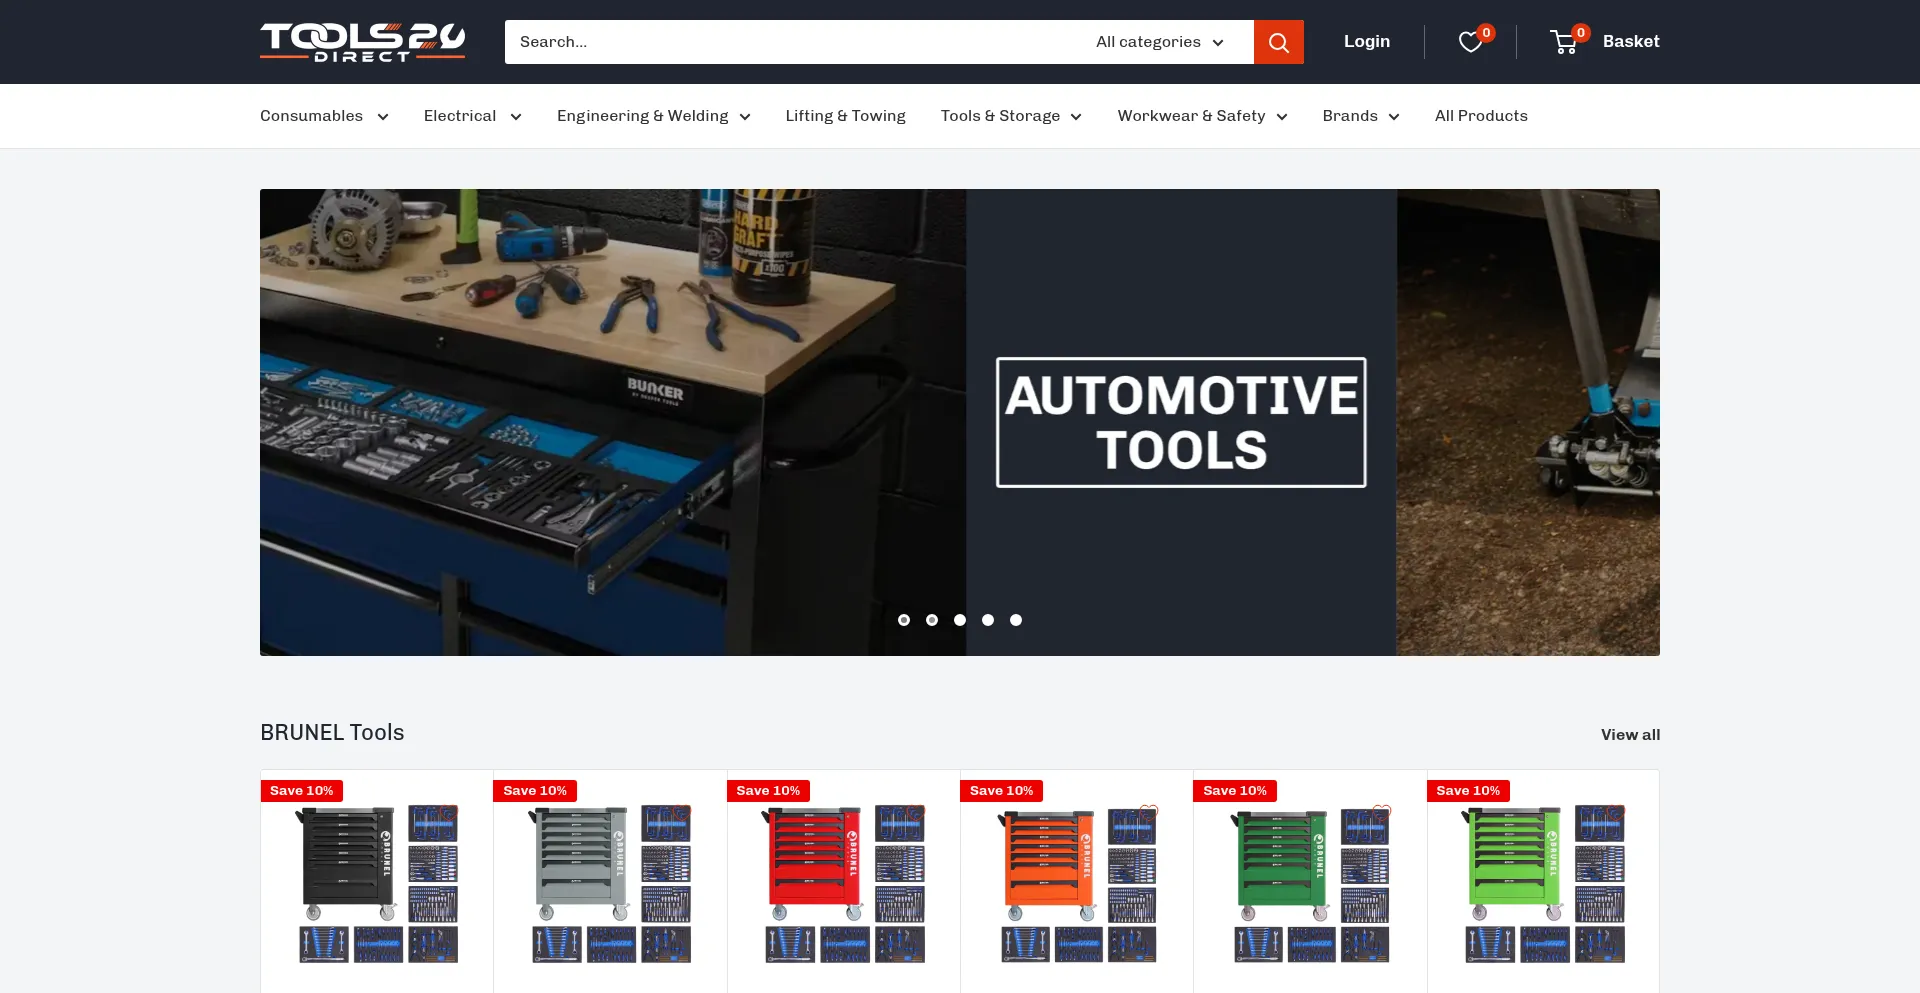
Task: Click Save 10% badge on black cabinet
Action: 302,791
